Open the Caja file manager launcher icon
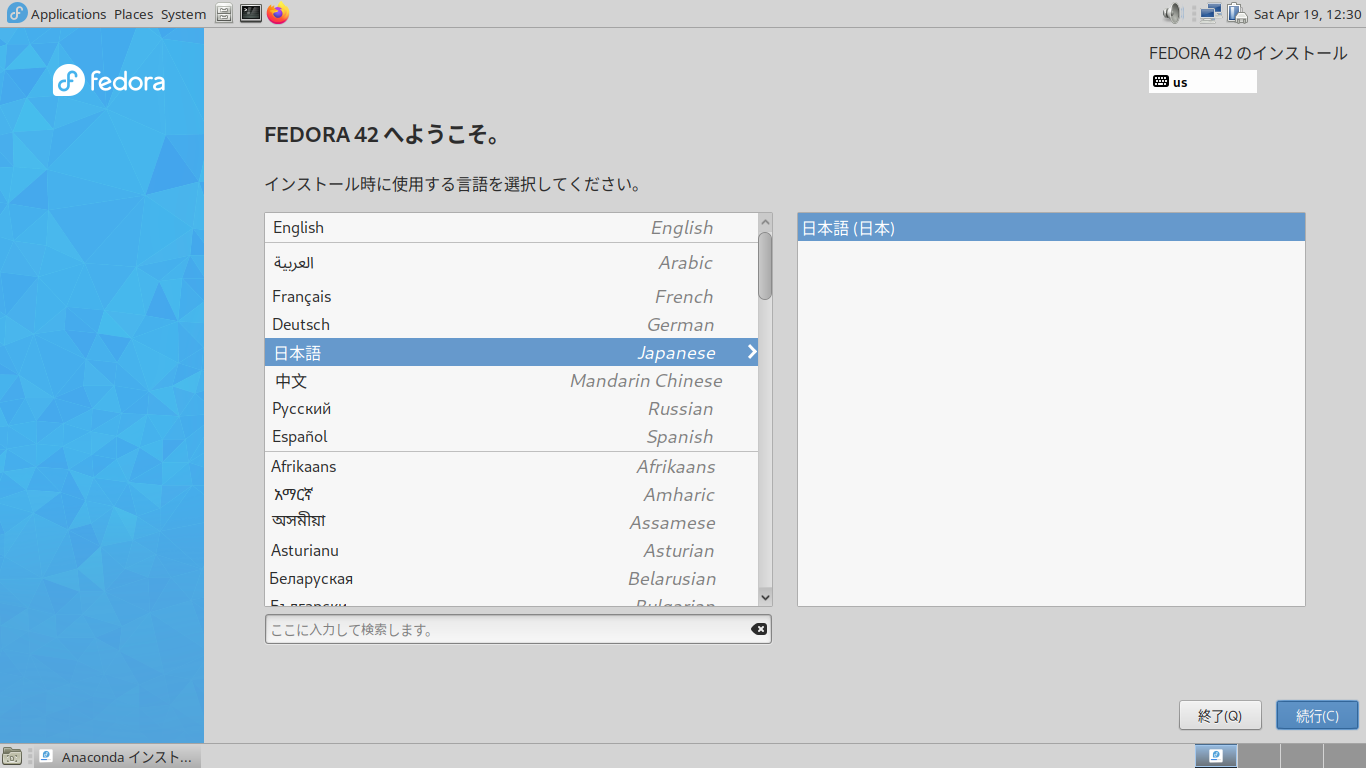 224,14
